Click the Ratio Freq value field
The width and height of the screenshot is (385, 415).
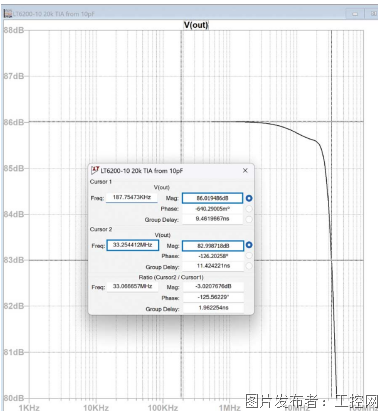(132, 286)
